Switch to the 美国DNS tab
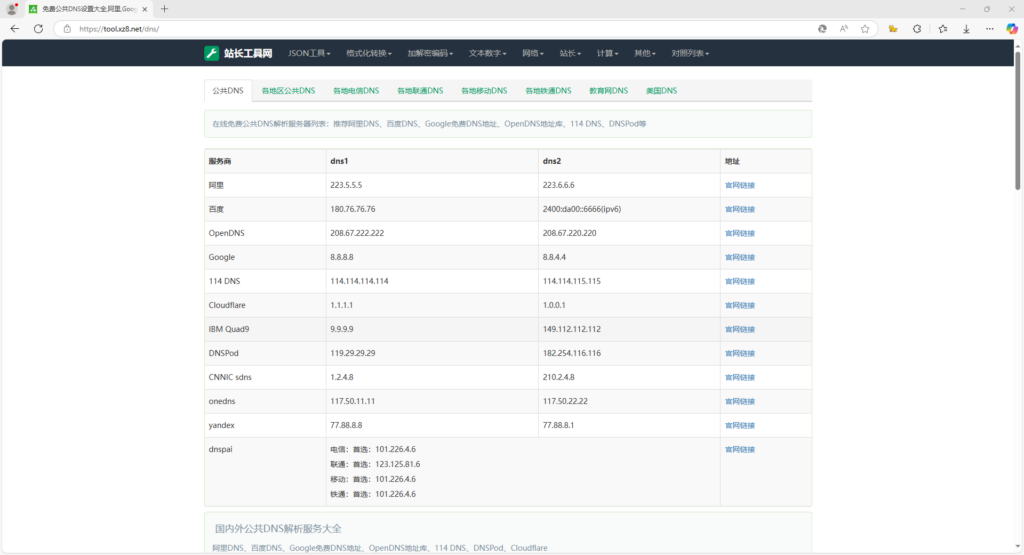The image size is (1024, 555). point(662,91)
